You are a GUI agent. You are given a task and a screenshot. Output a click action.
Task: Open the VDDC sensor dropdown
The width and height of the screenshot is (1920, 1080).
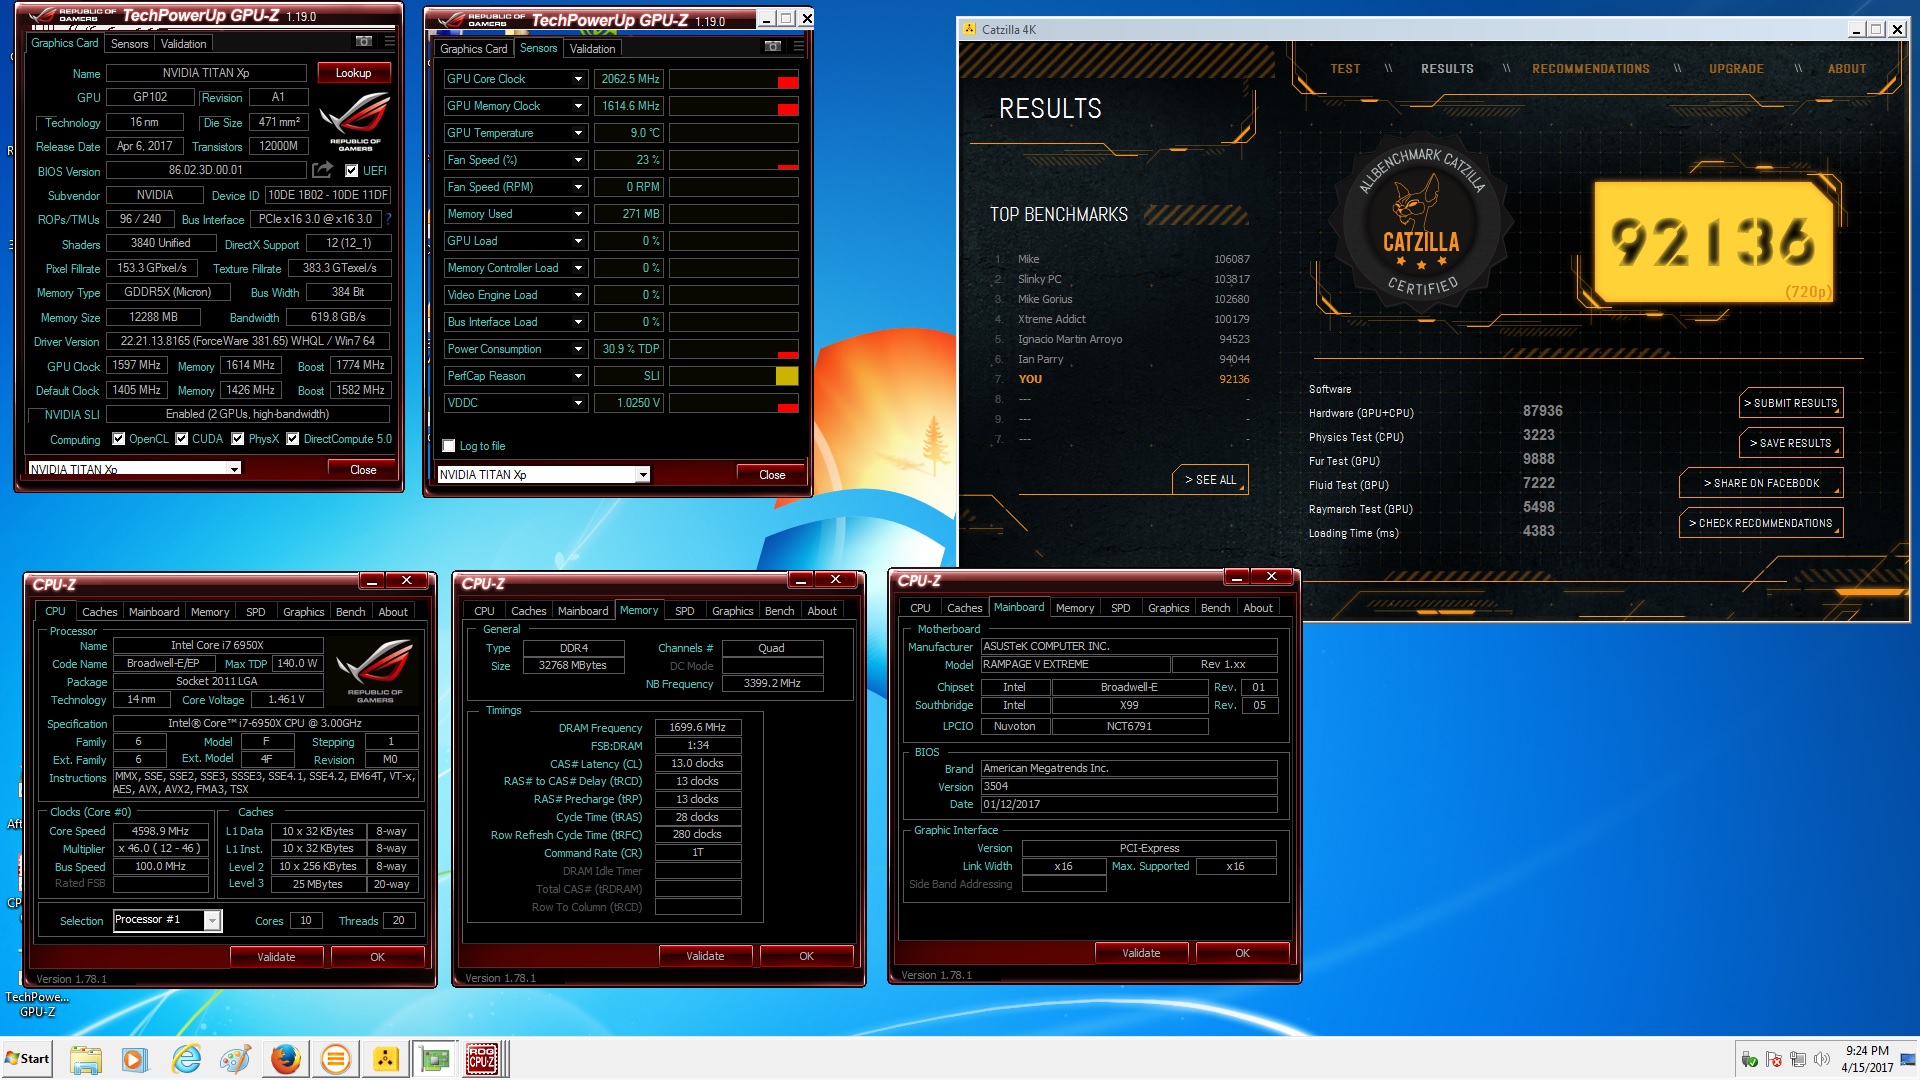coord(578,403)
